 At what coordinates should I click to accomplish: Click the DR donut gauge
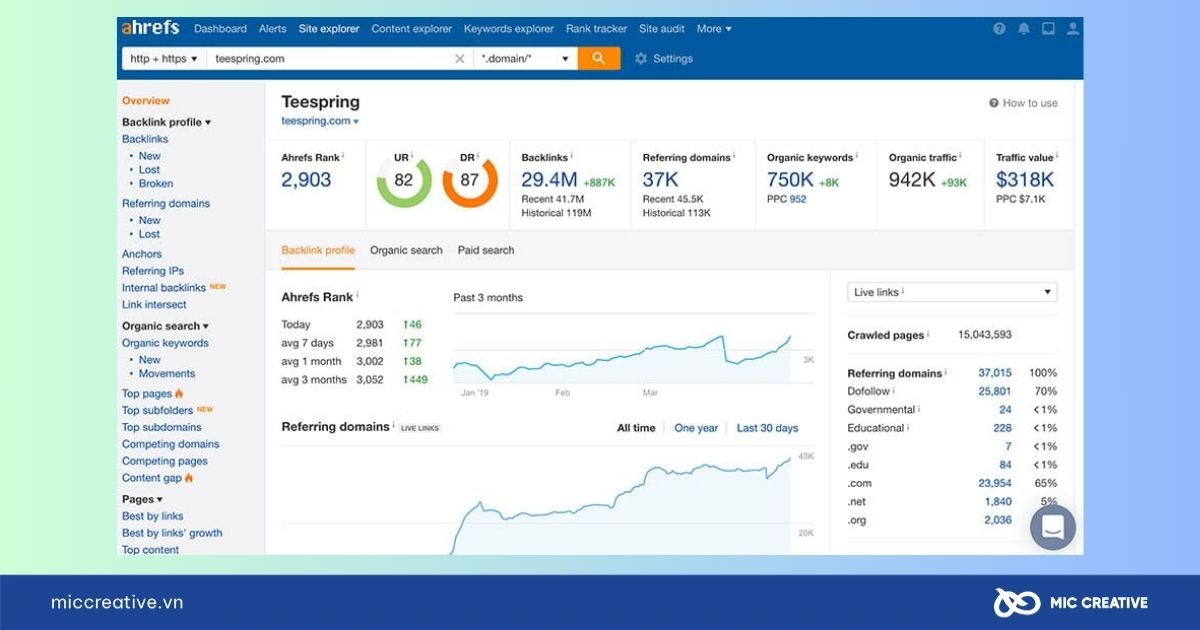(470, 180)
